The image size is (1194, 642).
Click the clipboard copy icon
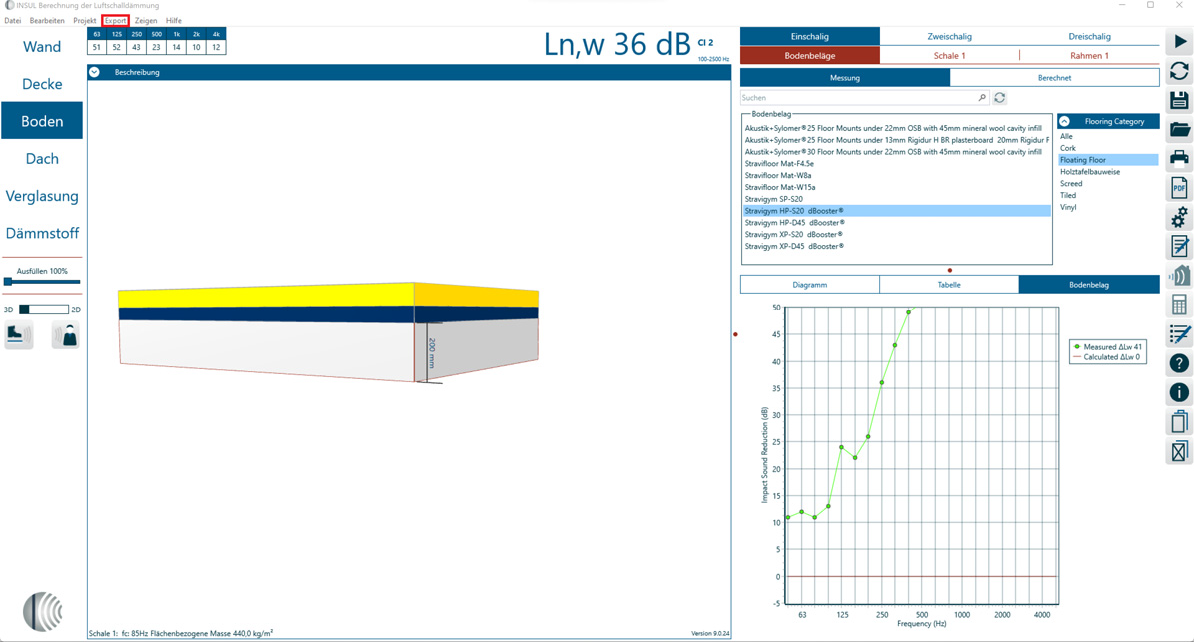pos(1179,422)
